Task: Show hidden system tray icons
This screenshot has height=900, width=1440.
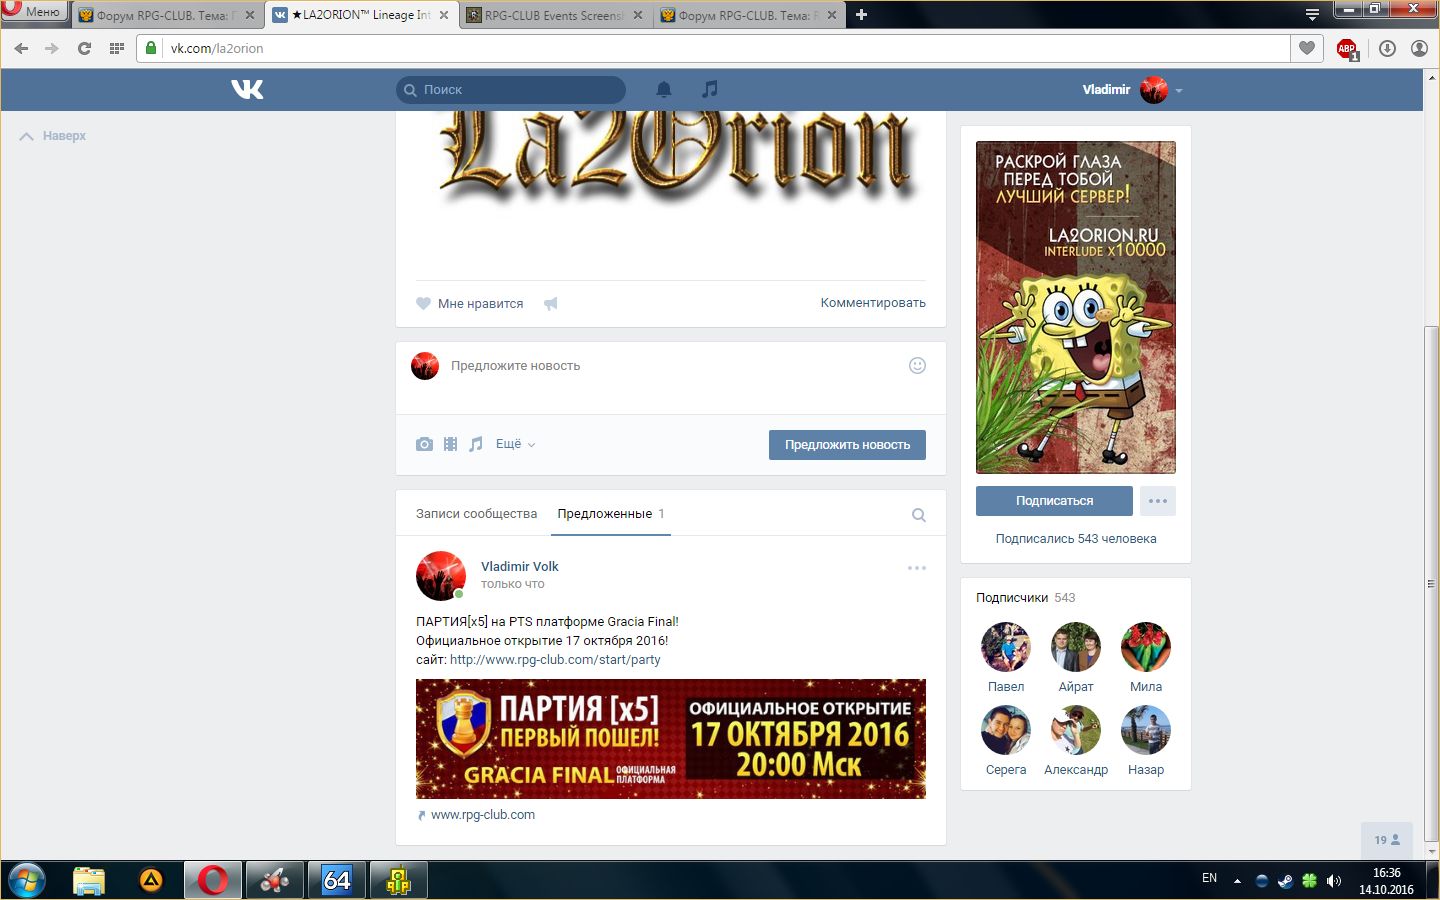Action: point(1237,881)
